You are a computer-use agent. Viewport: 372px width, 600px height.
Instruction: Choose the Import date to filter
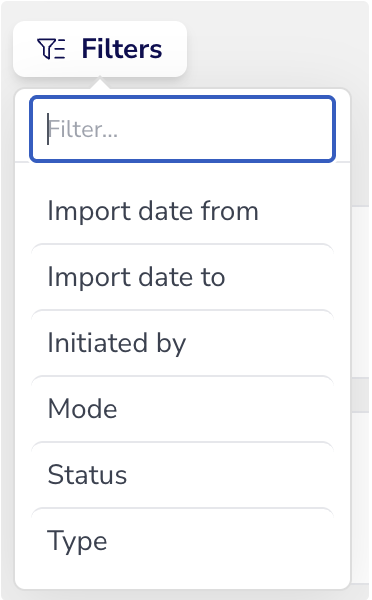coord(183,277)
